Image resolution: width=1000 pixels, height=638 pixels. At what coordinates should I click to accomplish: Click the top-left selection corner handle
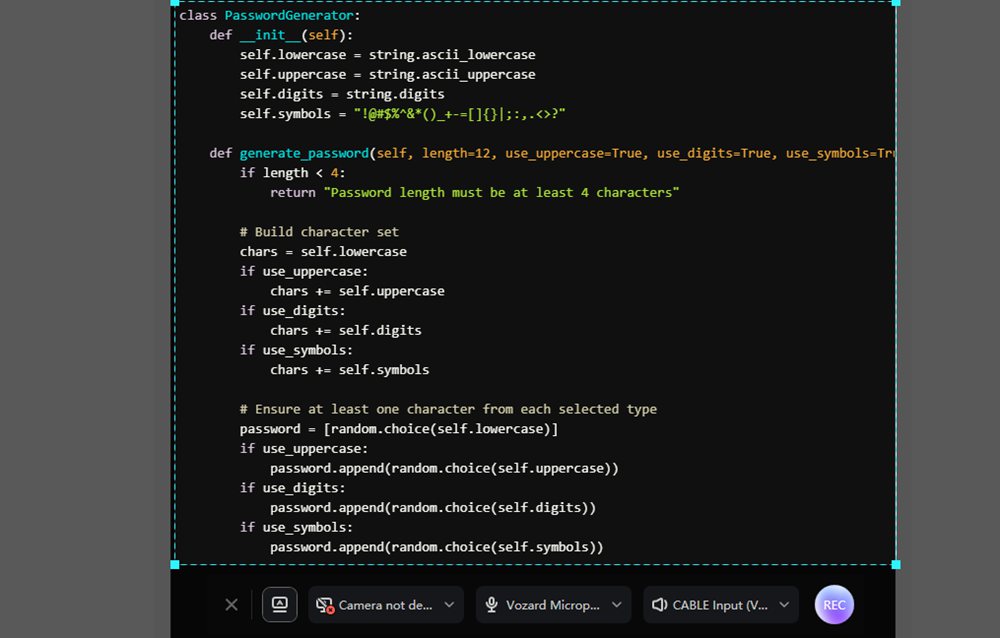point(175,3)
